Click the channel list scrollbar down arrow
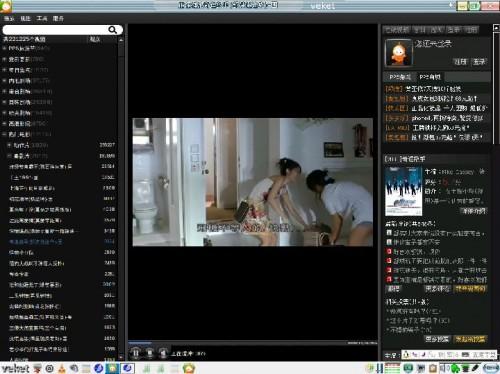 [121, 357]
